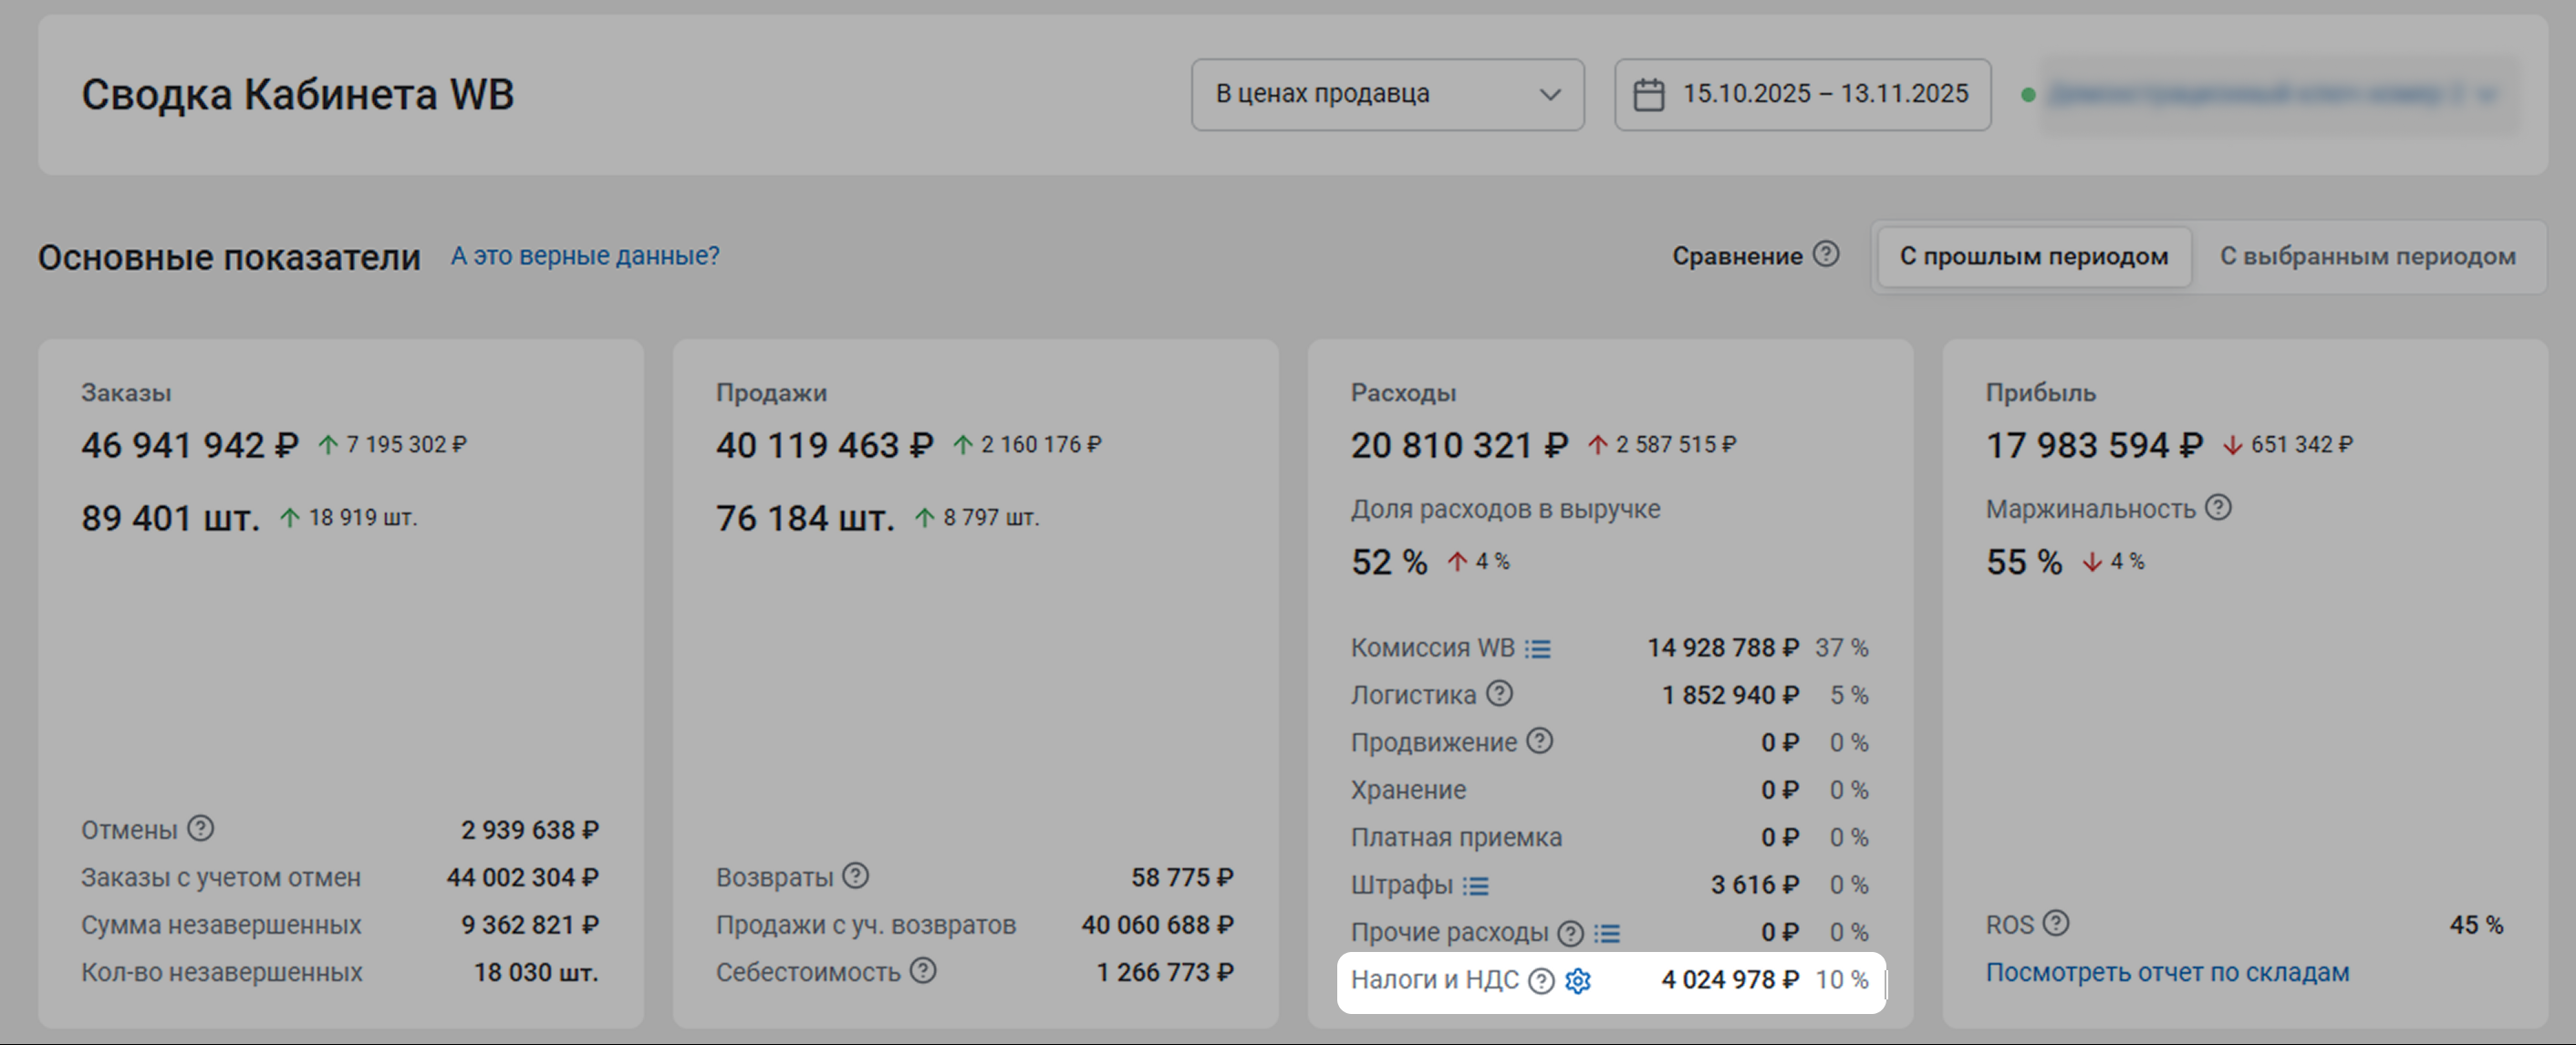Click help icon next to Отмены
This screenshot has height=1045, width=2576.
200,828
